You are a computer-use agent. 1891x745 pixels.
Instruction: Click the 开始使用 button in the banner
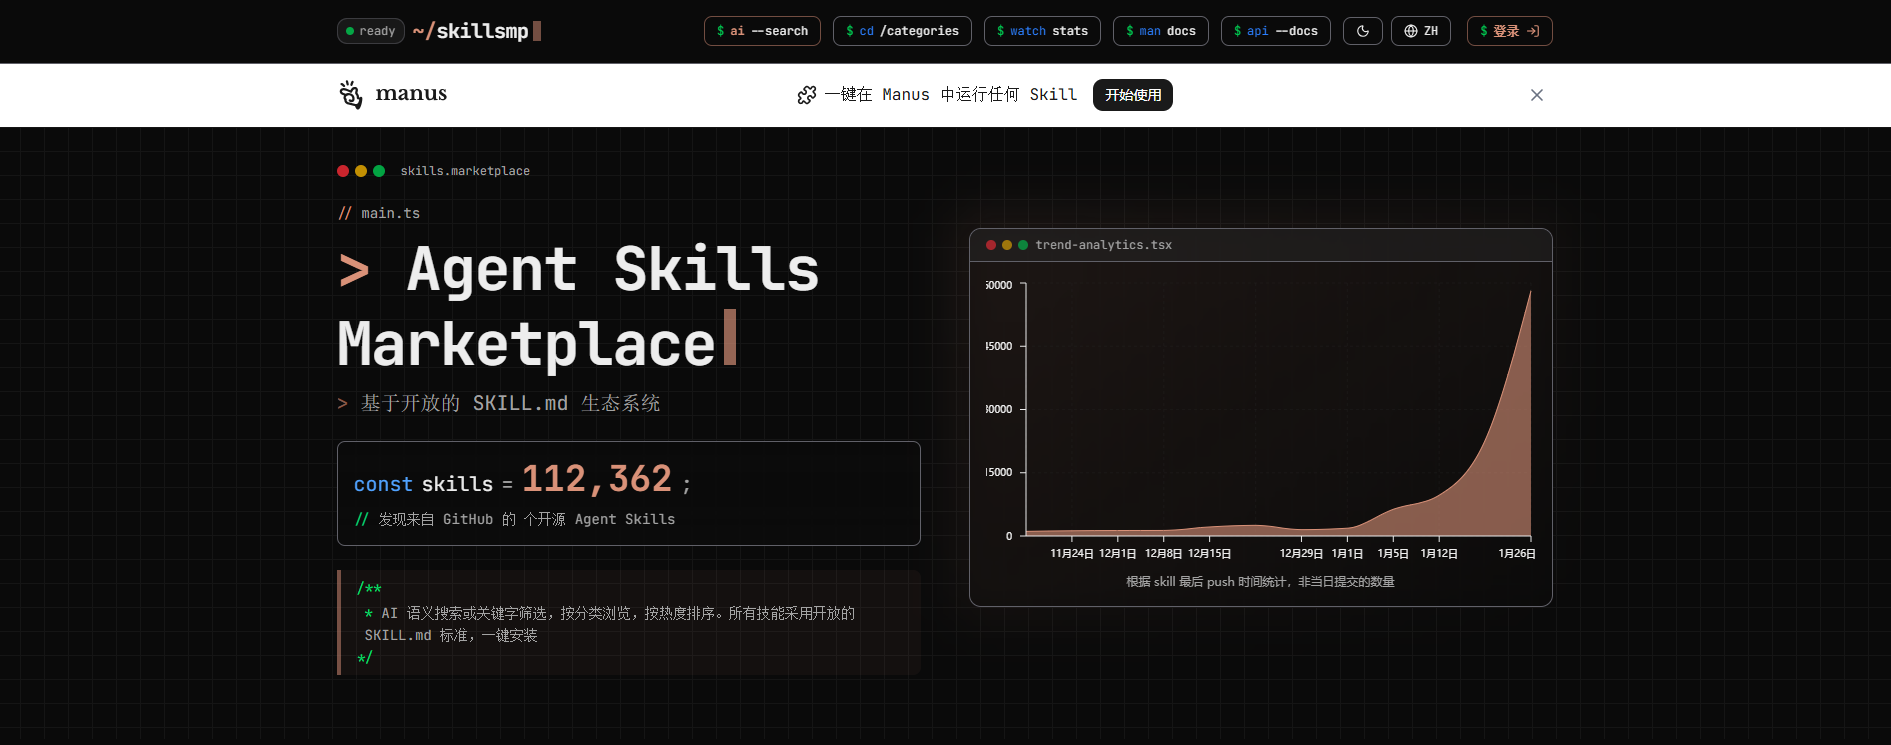coord(1133,95)
